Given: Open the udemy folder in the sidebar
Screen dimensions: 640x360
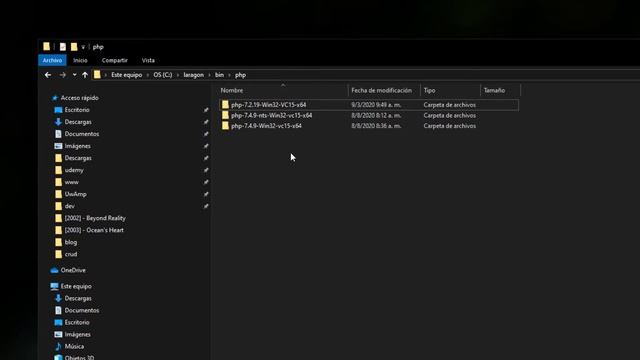Looking at the screenshot, I should 74,170.
